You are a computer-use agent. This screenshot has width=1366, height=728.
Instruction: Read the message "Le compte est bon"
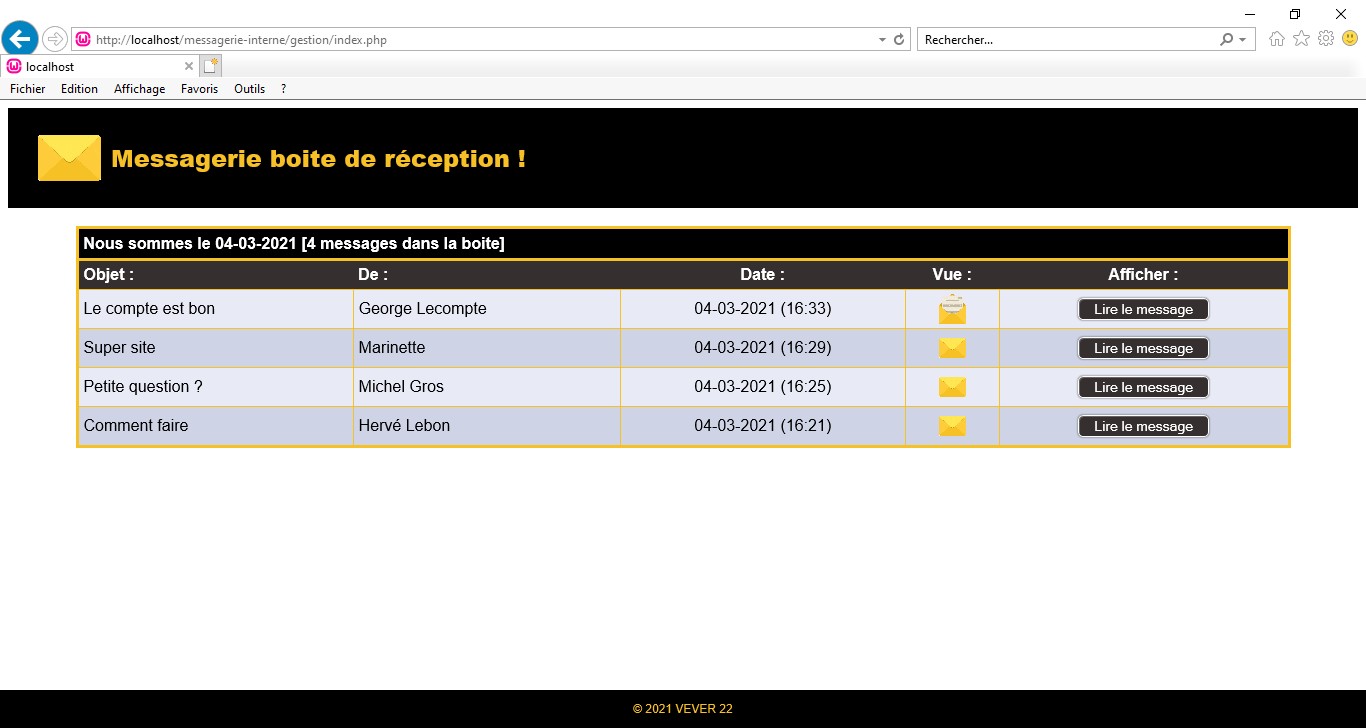click(1143, 309)
